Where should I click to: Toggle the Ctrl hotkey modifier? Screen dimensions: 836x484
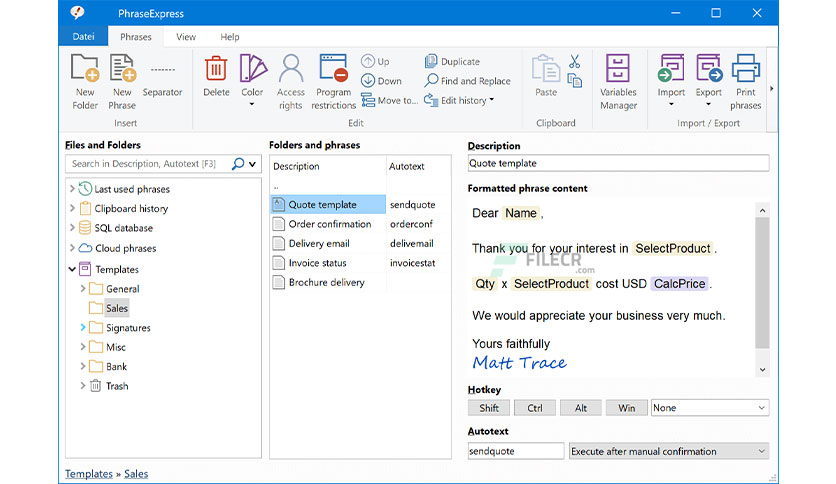(x=535, y=408)
